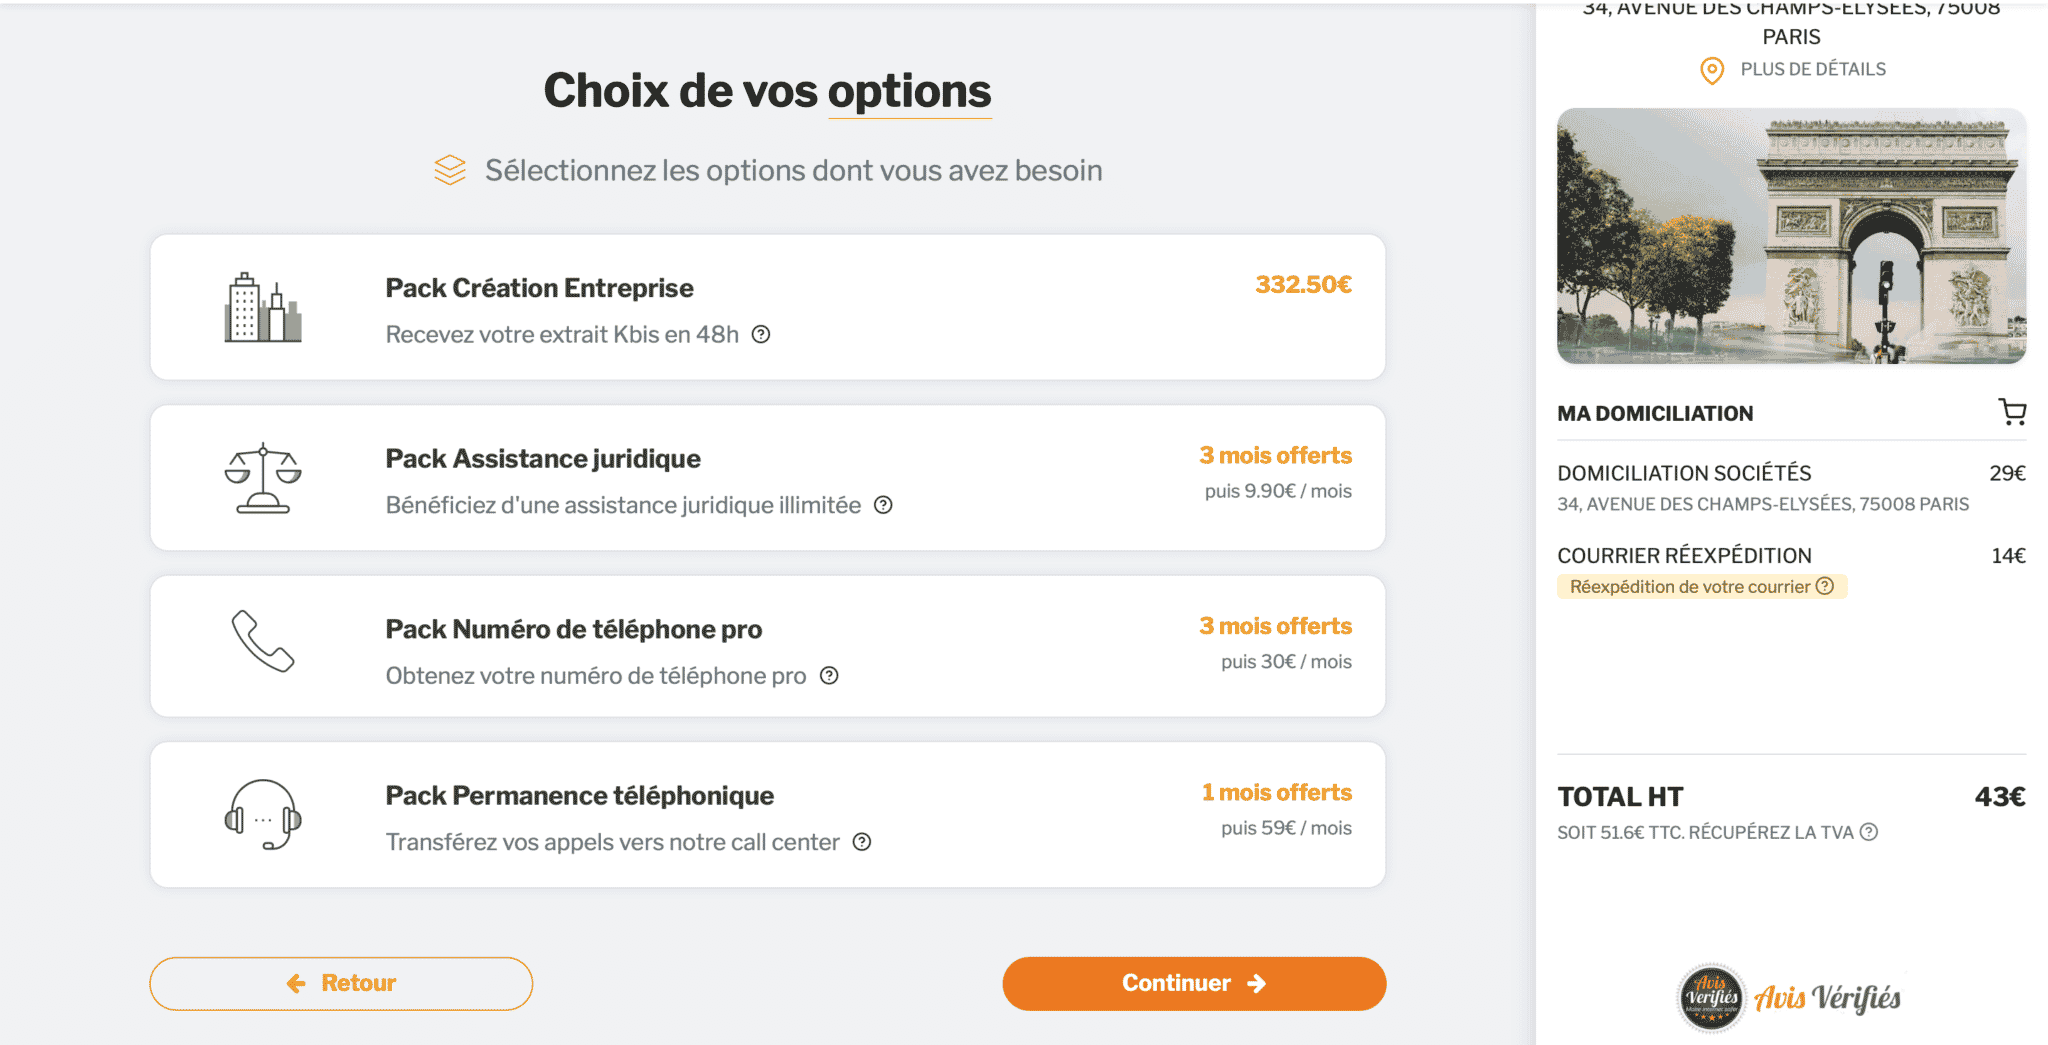
Task: Click the building icon next to Pack Création Entreprise
Action: click(x=264, y=307)
